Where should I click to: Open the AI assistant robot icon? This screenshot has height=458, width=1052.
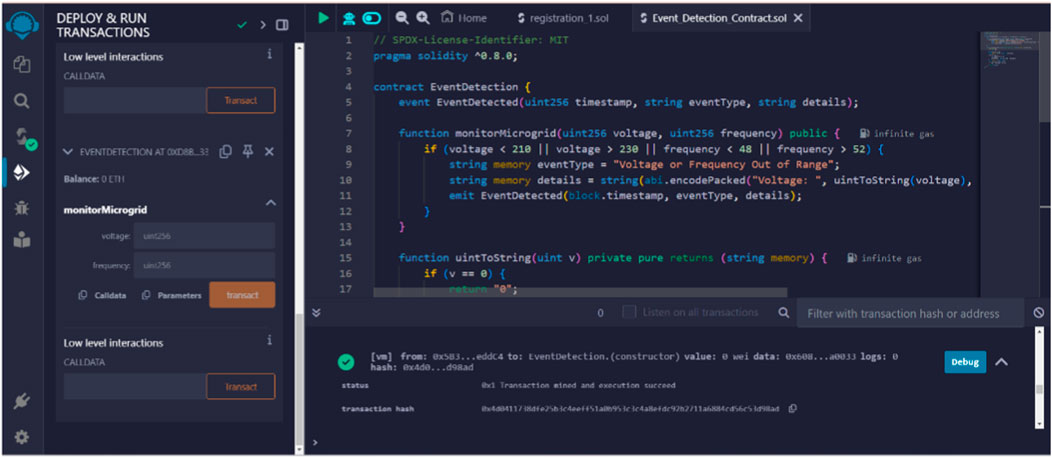click(x=348, y=18)
